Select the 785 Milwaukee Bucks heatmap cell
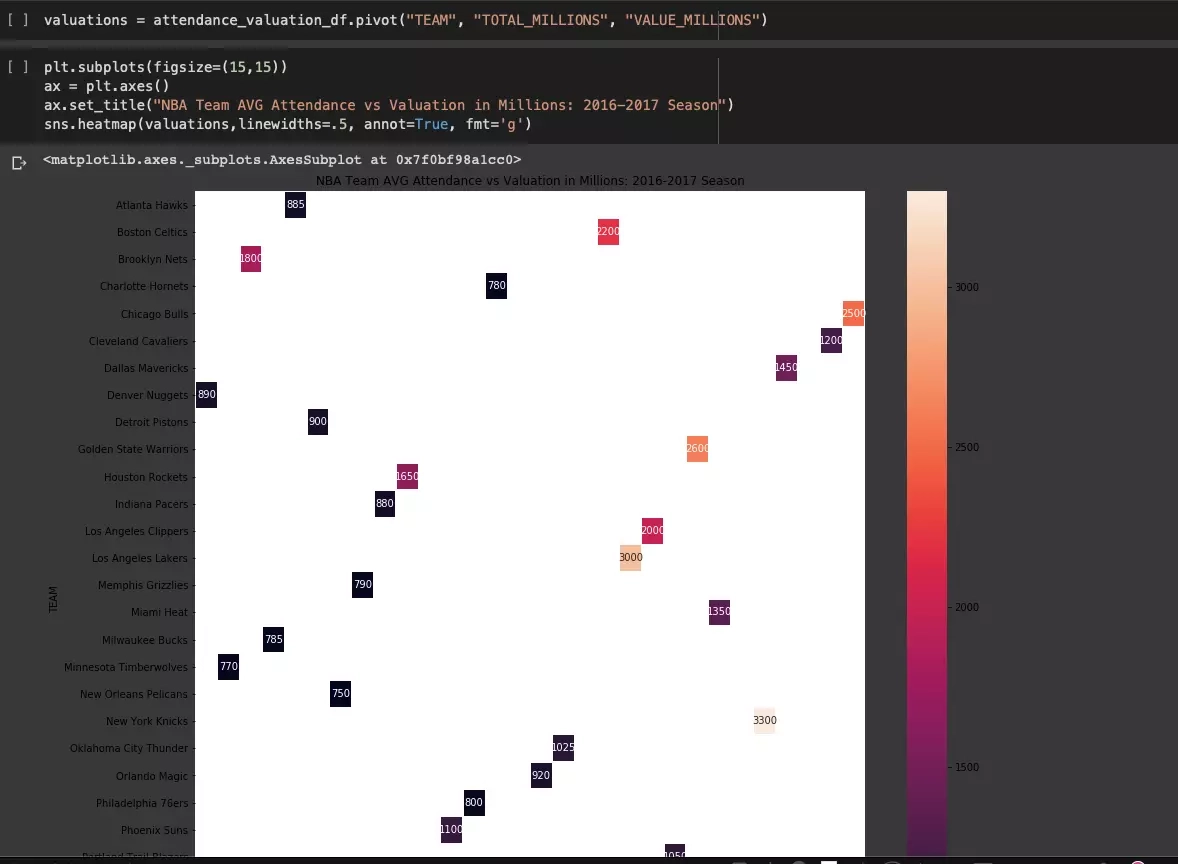Image resolution: width=1178 pixels, height=864 pixels. pyautogui.click(x=273, y=639)
